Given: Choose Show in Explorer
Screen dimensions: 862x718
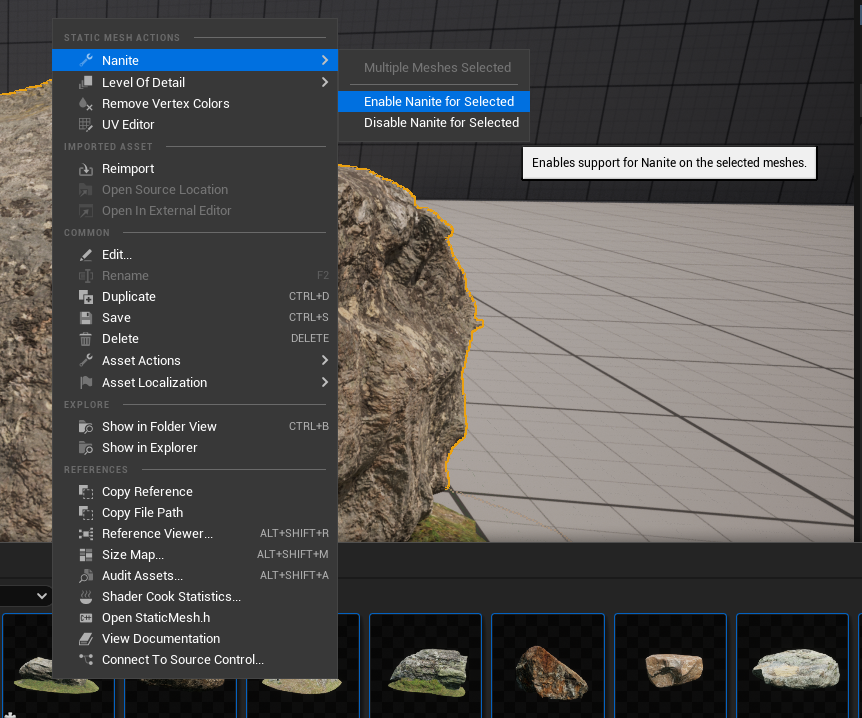Looking at the screenshot, I should coord(195,448).
